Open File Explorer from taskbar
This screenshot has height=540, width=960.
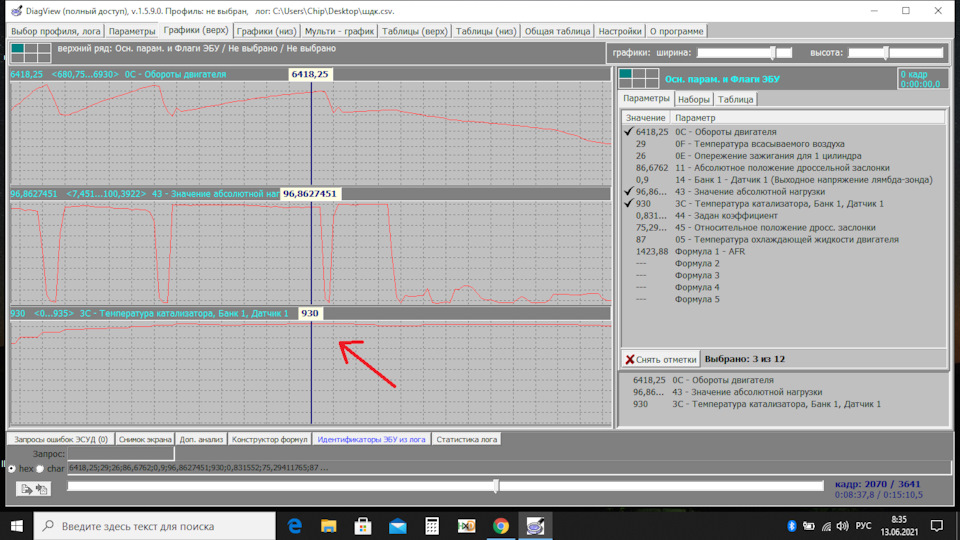(329, 526)
